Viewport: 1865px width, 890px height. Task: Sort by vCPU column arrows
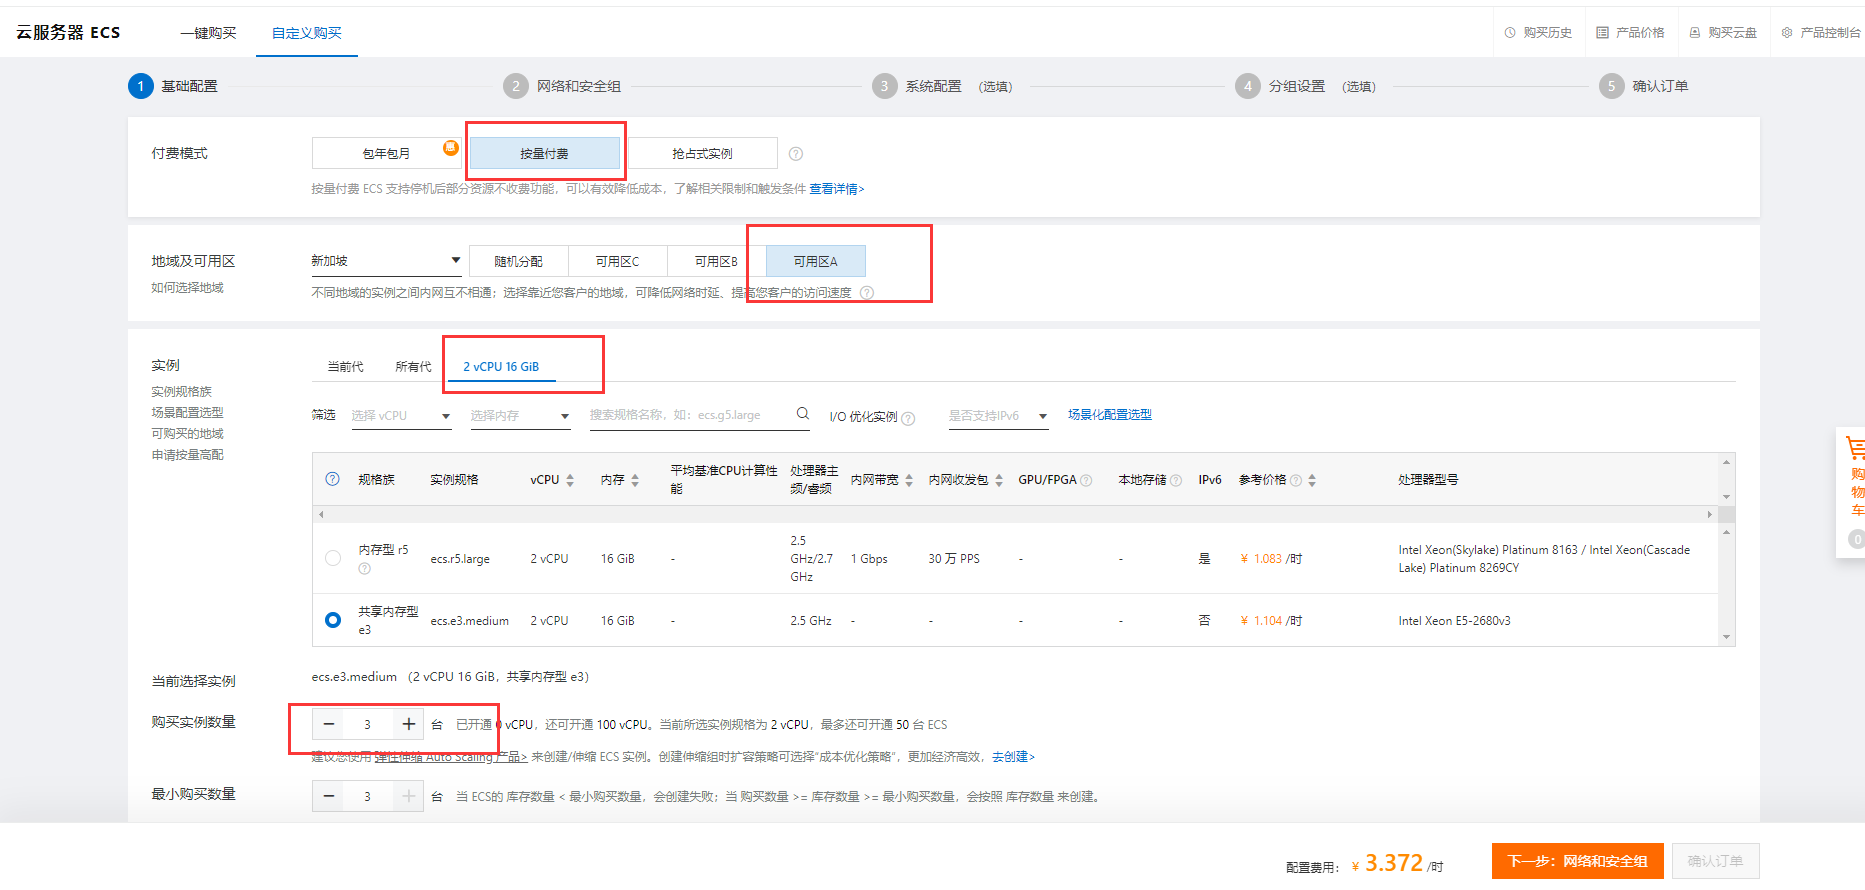pos(570,481)
